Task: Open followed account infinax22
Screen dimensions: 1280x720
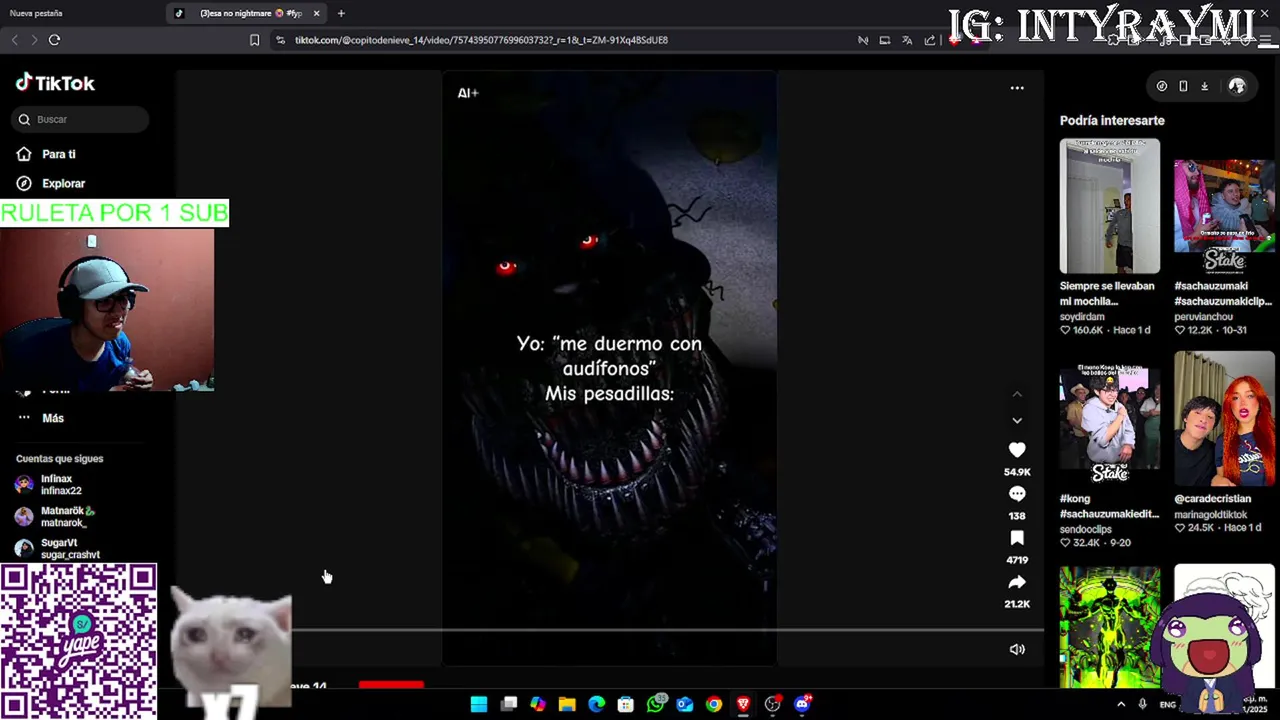Action: (x=60, y=485)
